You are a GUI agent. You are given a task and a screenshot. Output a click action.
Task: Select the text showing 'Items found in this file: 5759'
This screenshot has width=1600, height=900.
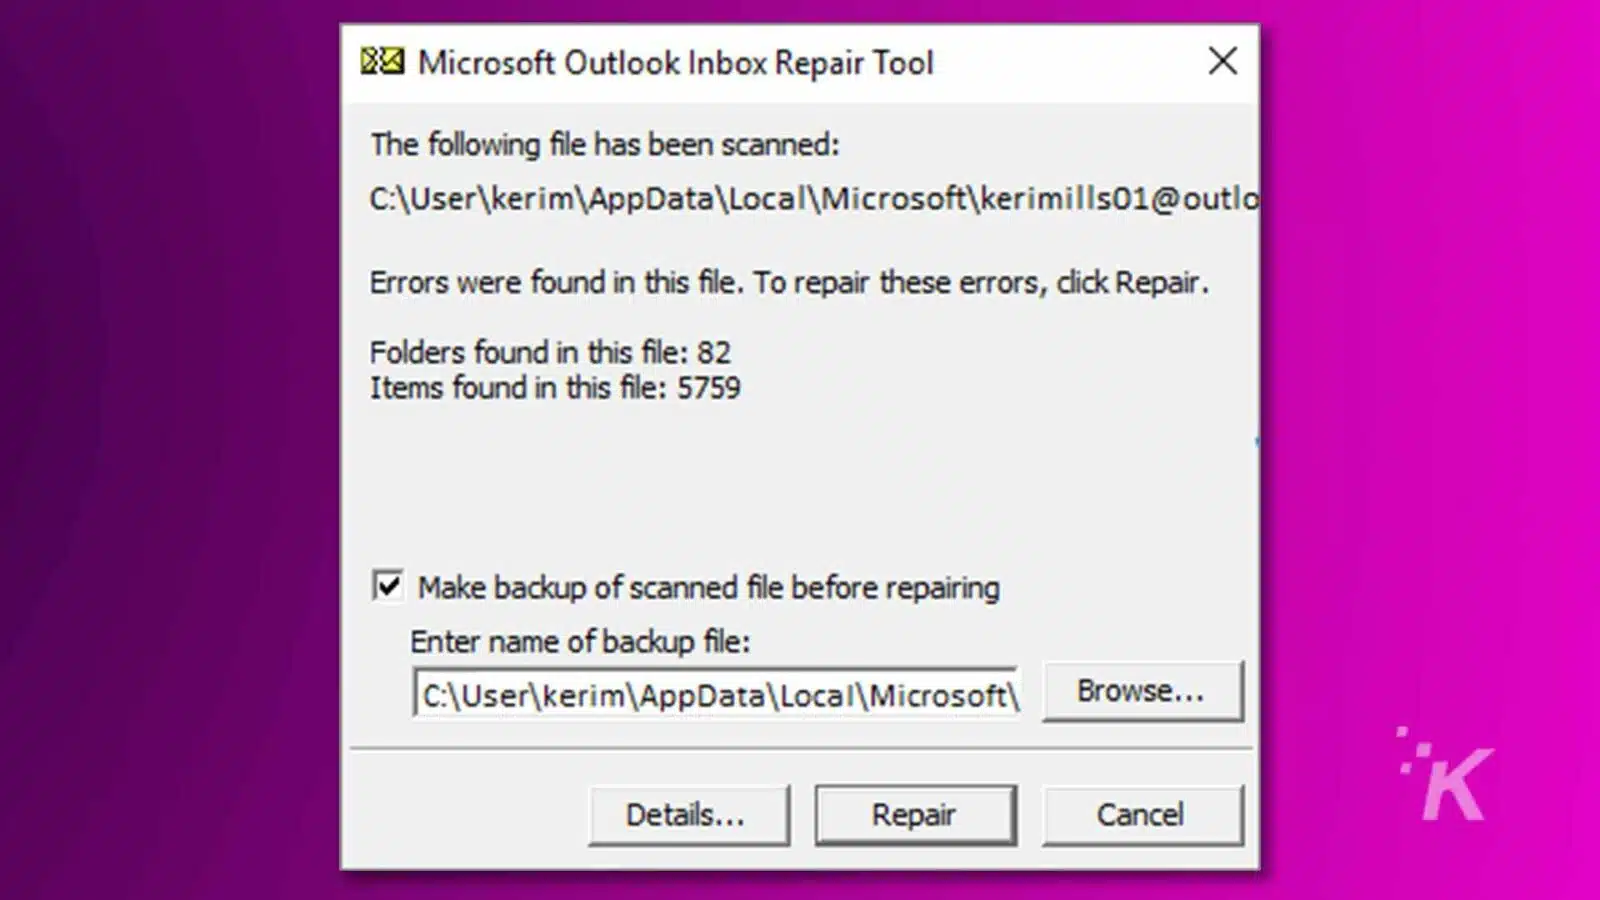pos(556,388)
